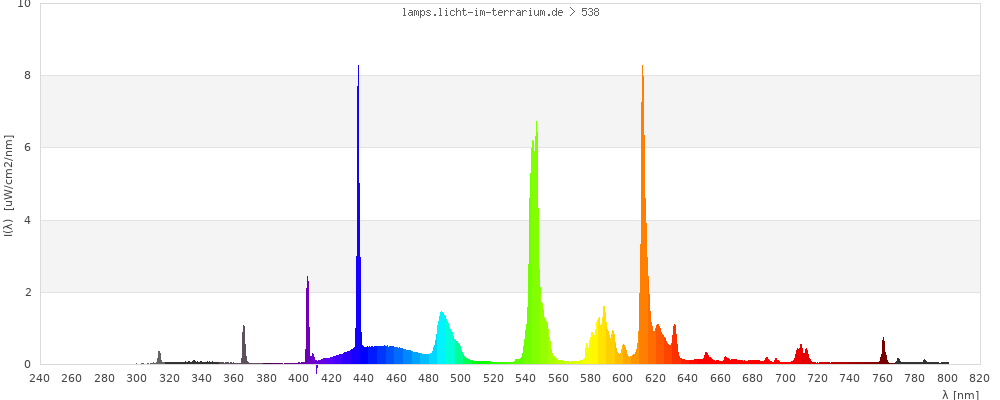
Task: Click the dark red peak near 760 nm
Action: (883, 351)
